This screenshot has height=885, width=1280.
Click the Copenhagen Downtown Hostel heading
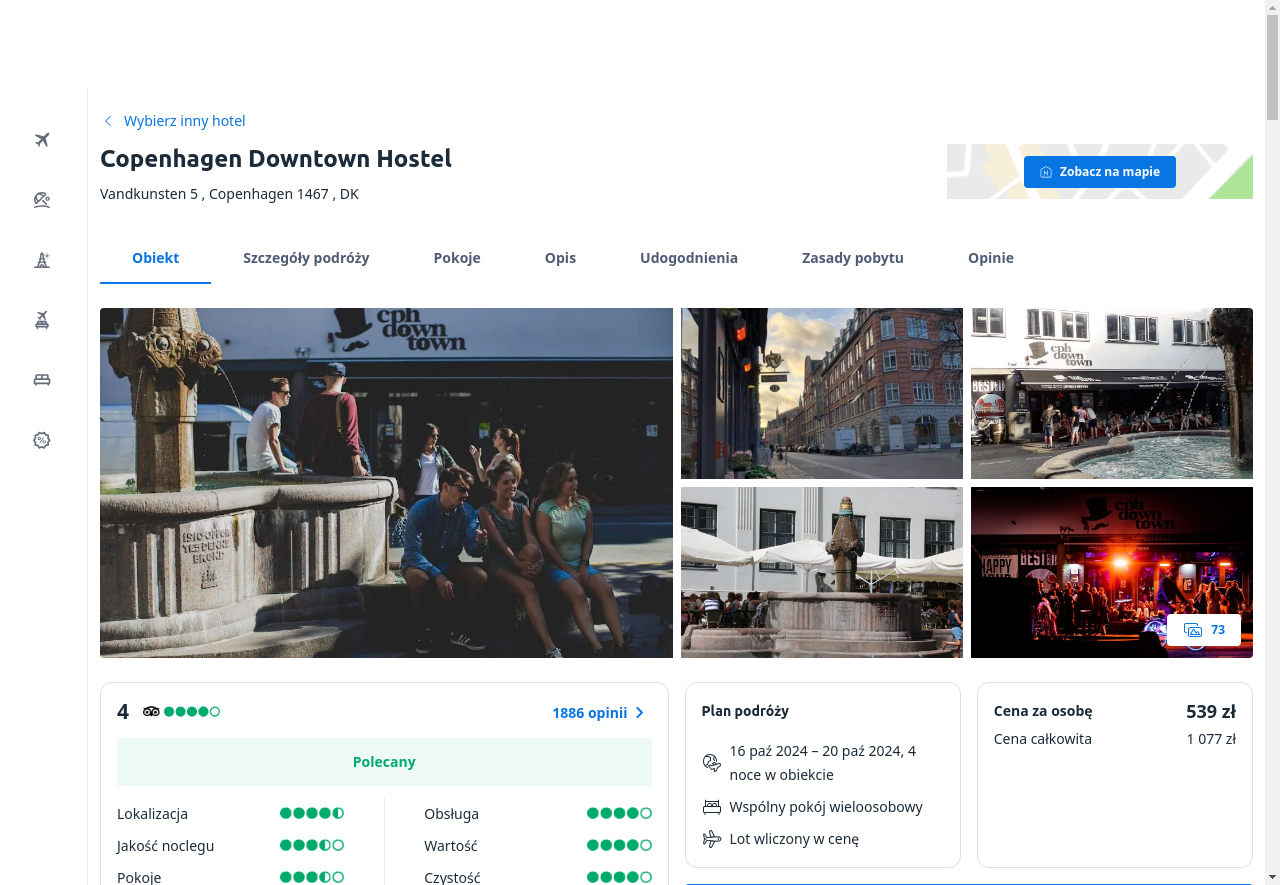pyautogui.click(x=276, y=158)
